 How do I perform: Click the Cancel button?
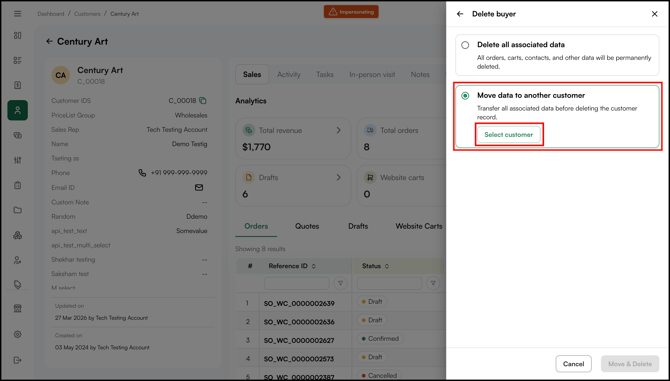[x=573, y=364]
